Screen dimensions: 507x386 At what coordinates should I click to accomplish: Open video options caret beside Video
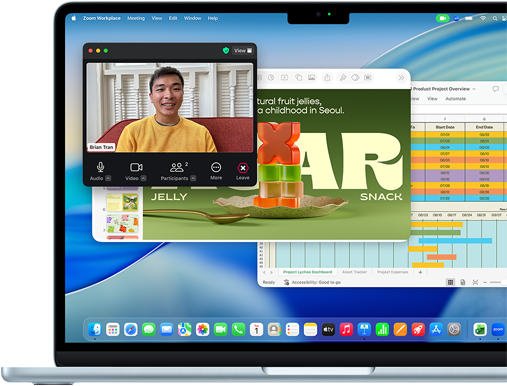coord(143,178)
